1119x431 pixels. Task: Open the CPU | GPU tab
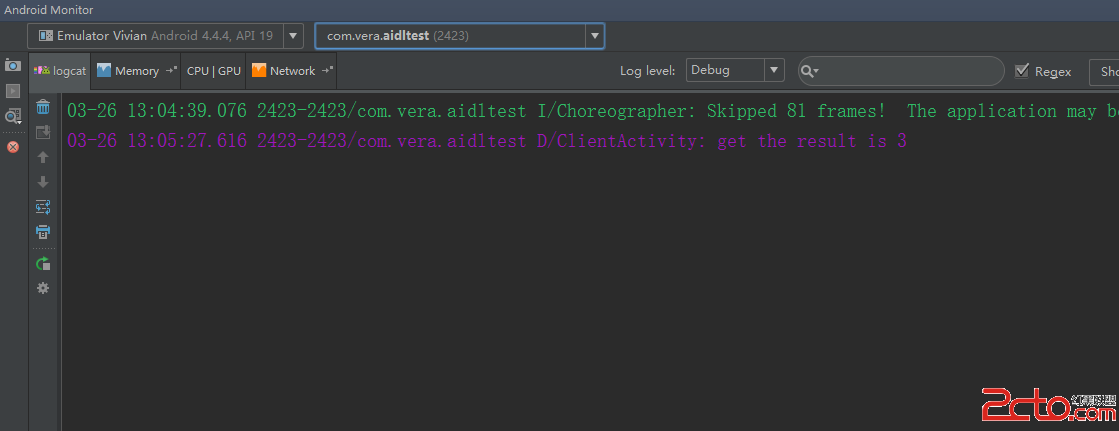(213, 71)
